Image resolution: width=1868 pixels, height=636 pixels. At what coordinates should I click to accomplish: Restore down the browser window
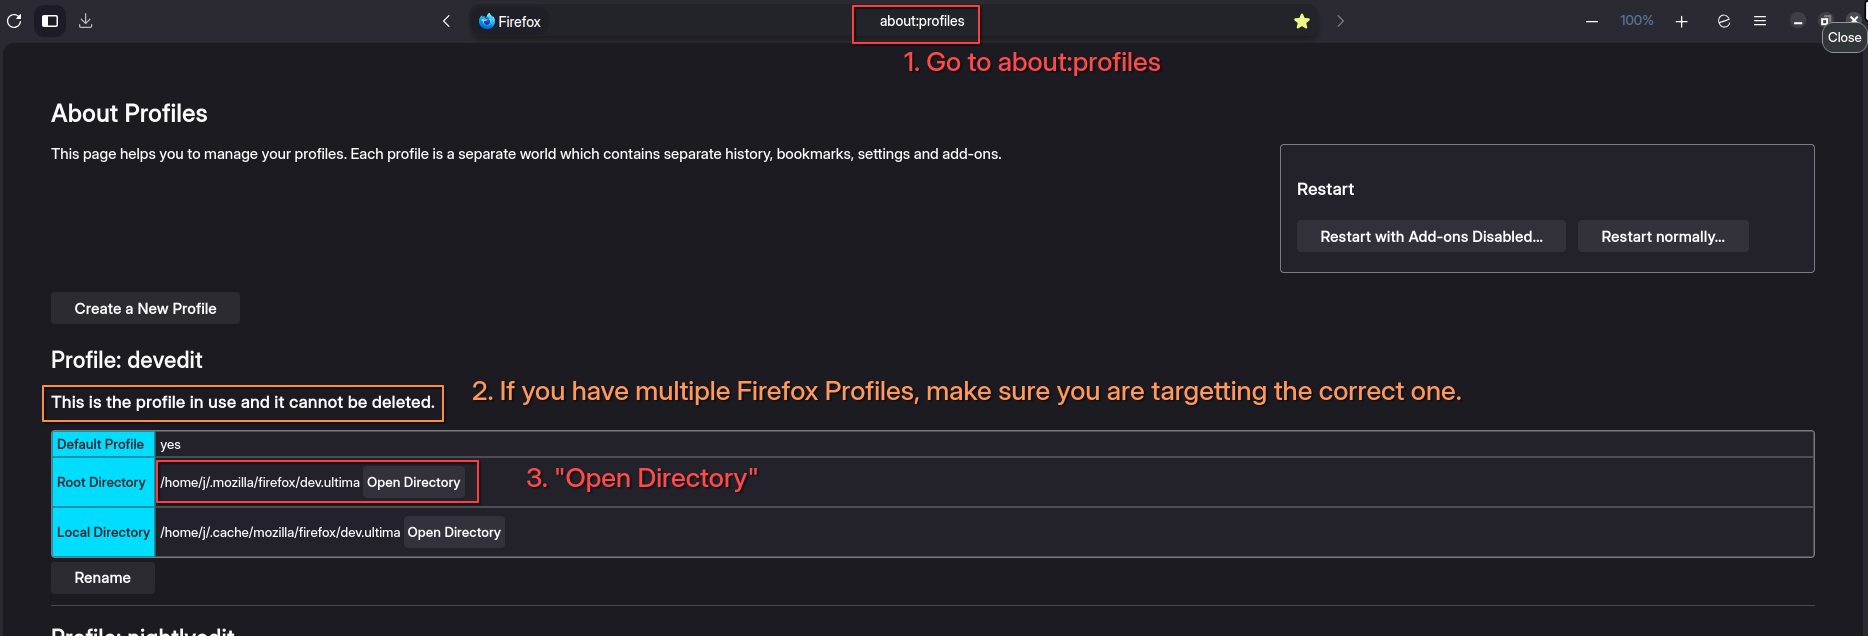point(1825,20)
